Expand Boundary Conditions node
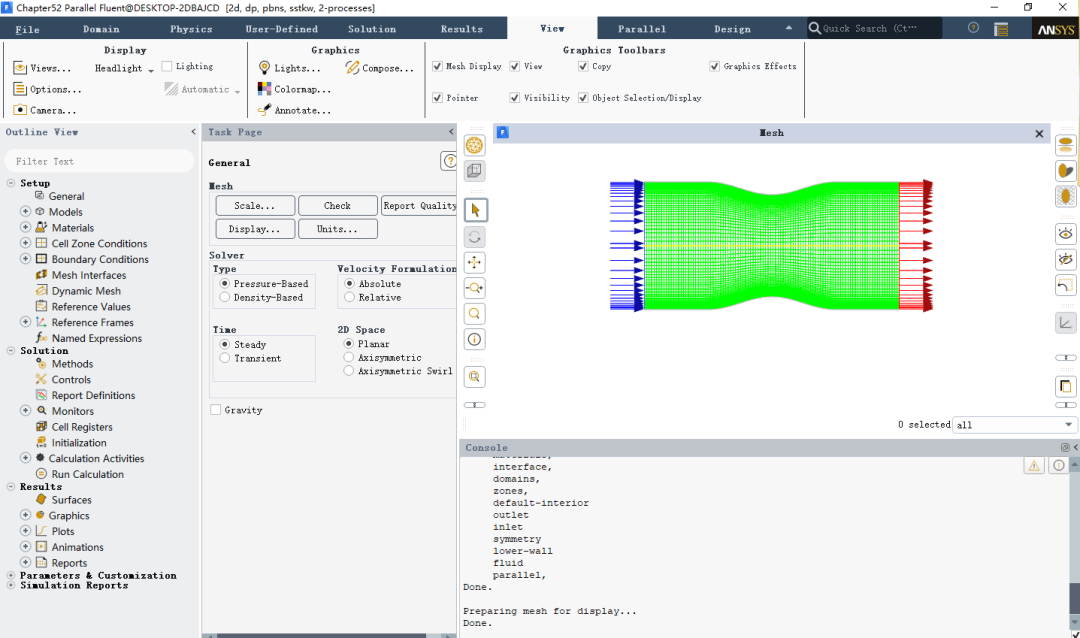Screen dimensions: 1080x638 pos(25,259)
